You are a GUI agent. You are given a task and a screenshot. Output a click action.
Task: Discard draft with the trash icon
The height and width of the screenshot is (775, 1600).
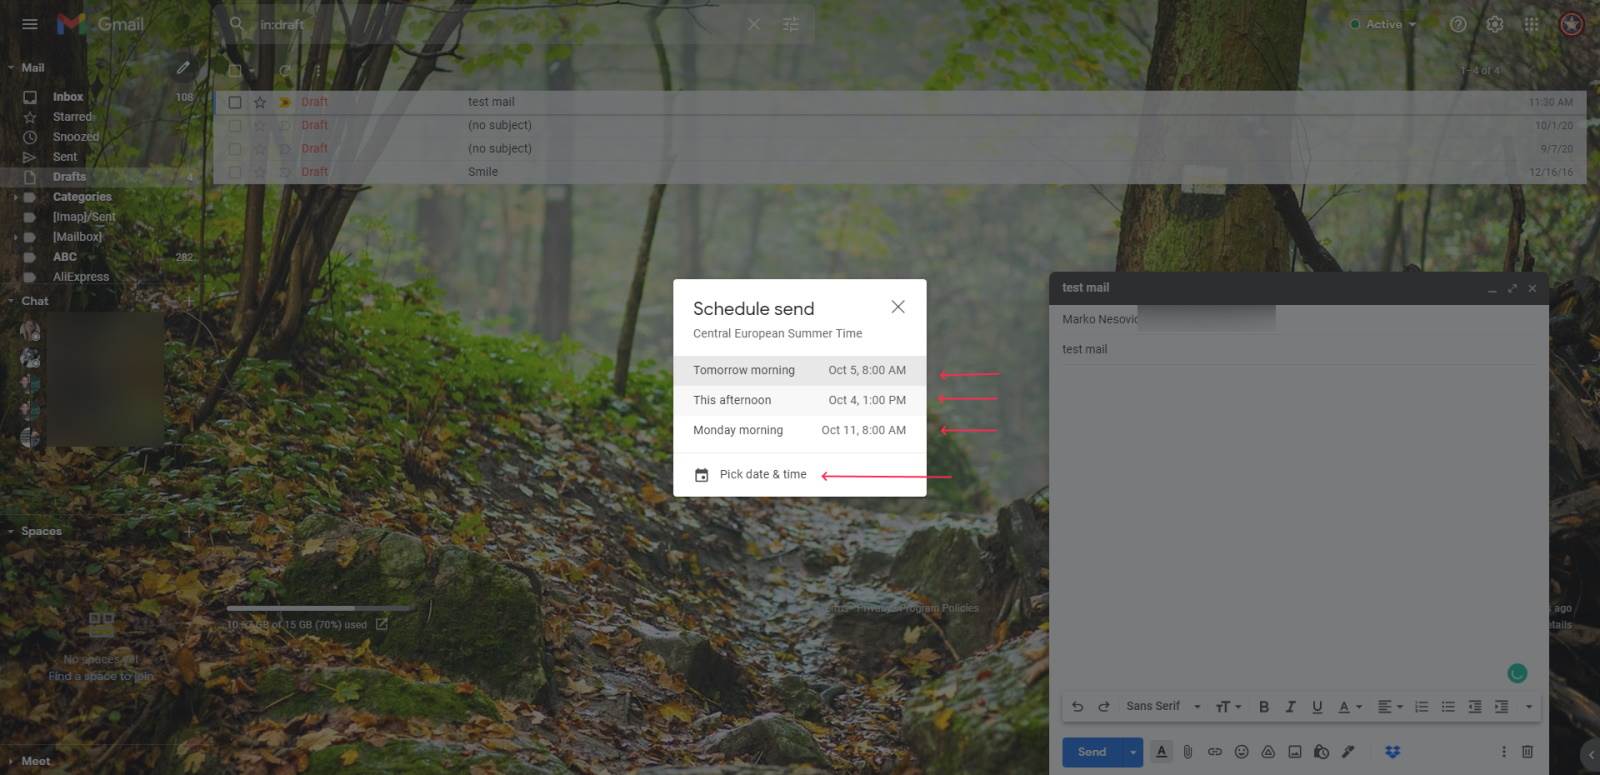click(1527, 751)
